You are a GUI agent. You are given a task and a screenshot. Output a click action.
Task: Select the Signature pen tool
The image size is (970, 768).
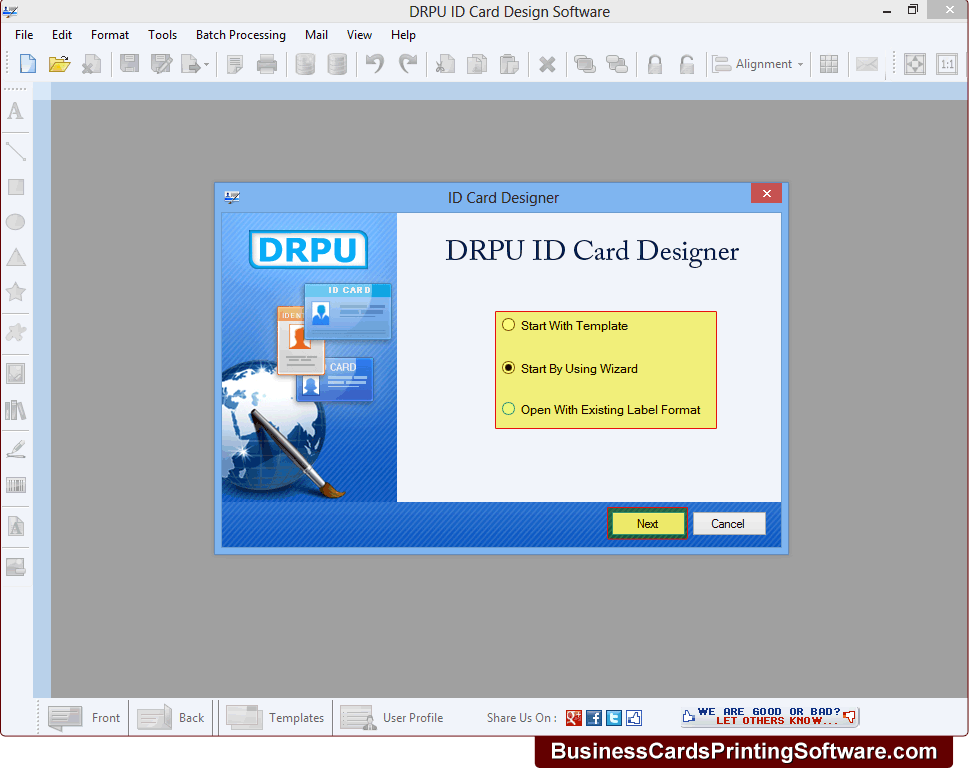click(x=15, y=449)
